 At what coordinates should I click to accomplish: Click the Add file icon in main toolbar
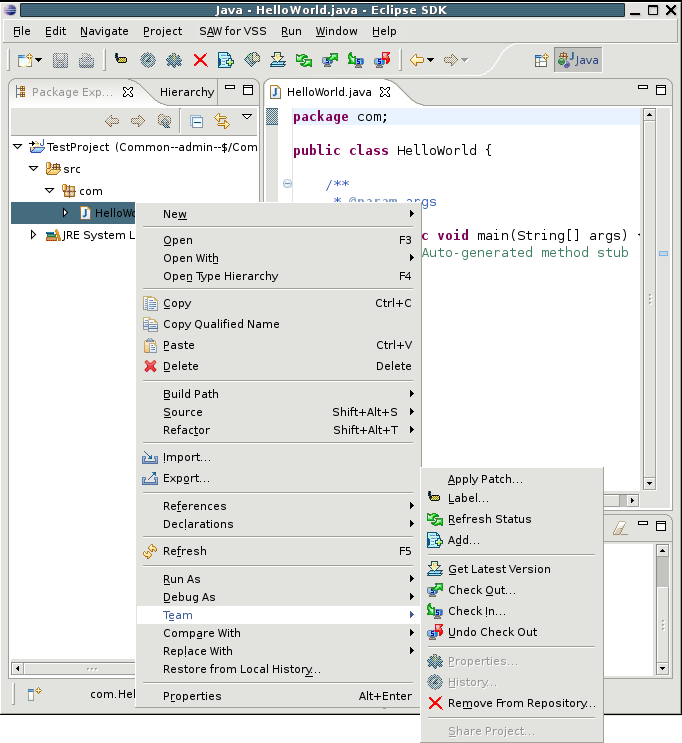click(x=226, y=60)
